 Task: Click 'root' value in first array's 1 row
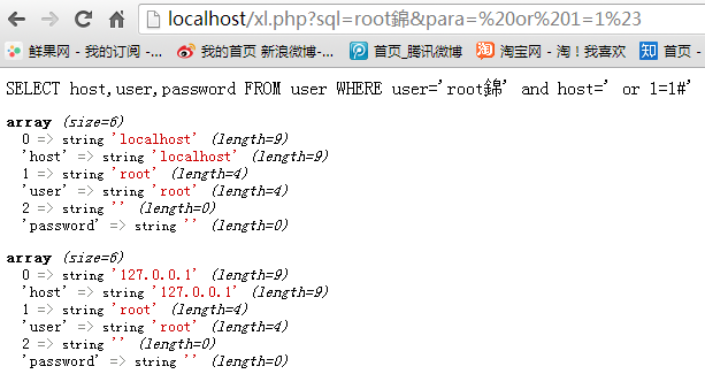(134, 174)
